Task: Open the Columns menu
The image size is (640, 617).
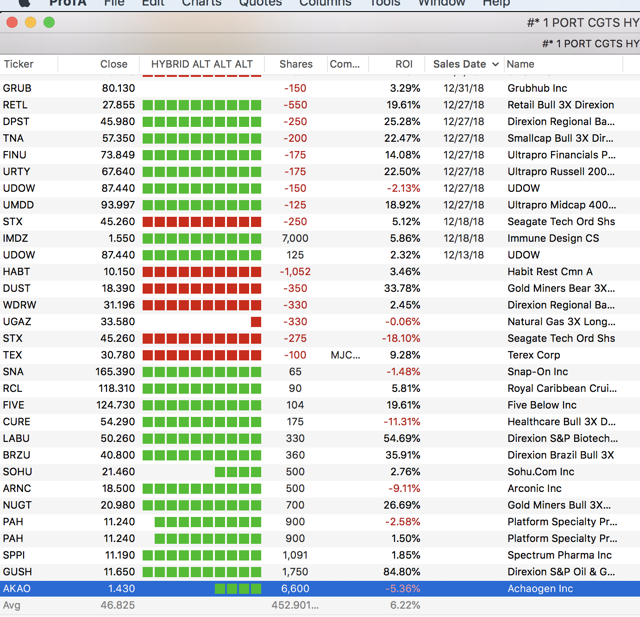Action: (325, 2)
